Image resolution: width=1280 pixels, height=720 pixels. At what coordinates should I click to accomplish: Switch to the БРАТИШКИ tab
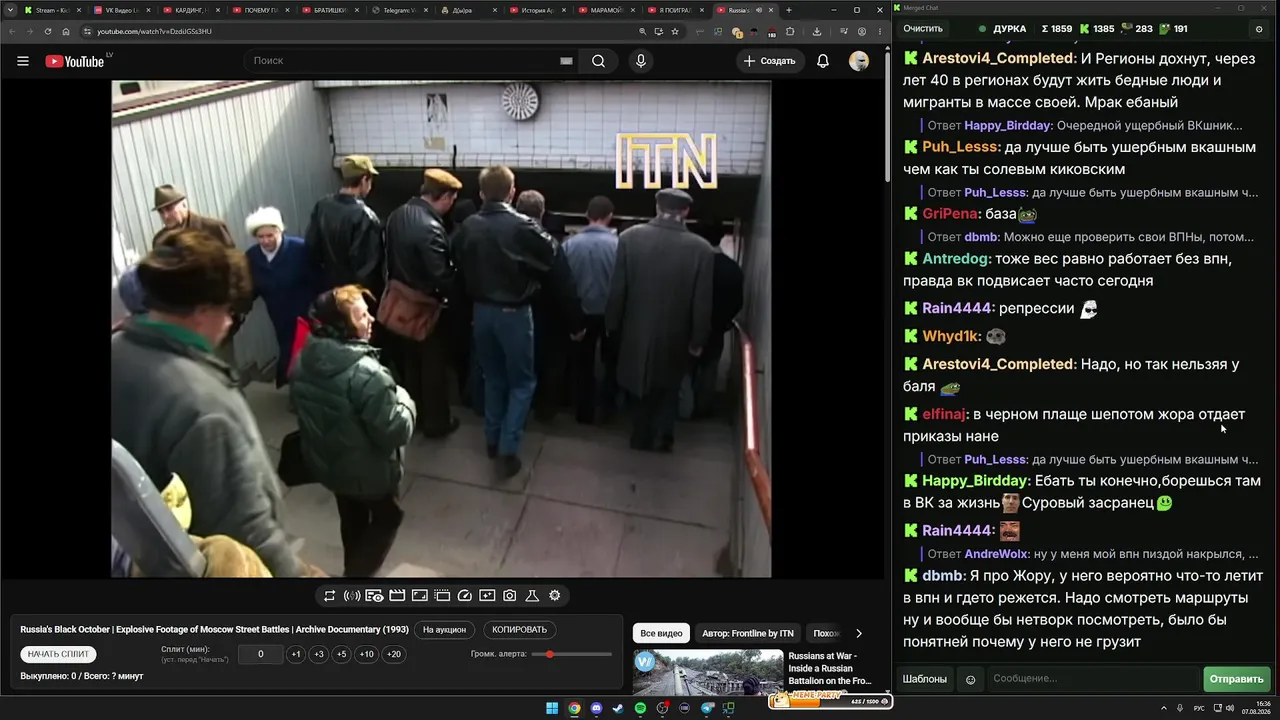coord(330,10)
